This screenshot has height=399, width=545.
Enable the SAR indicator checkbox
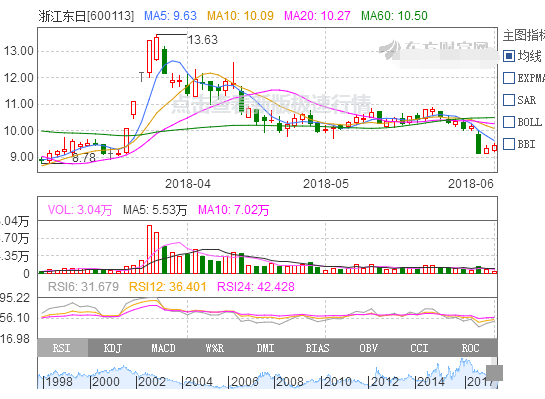click(x=509, y=100)
